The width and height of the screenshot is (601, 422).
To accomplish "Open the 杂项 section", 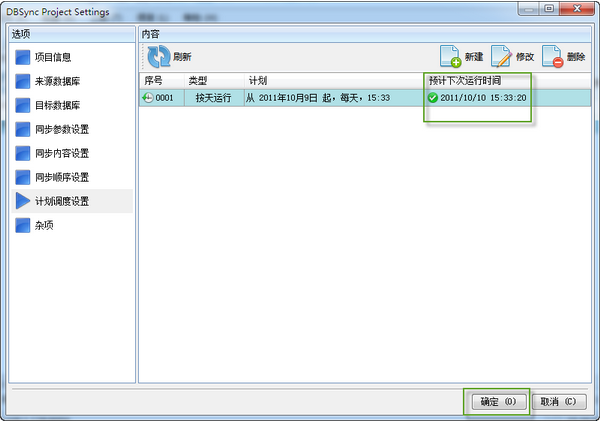I will point(44,225).
